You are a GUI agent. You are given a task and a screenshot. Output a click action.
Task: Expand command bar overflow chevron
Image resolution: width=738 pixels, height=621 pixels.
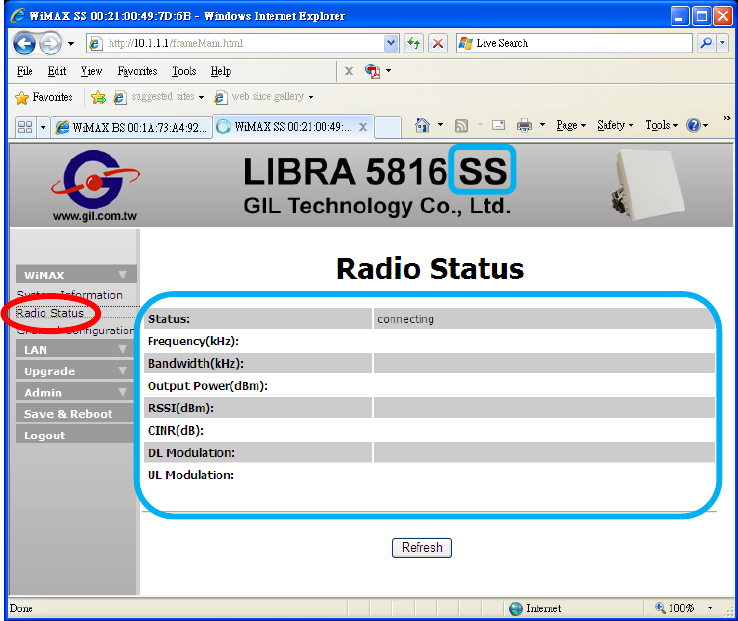tap(727, 118)
